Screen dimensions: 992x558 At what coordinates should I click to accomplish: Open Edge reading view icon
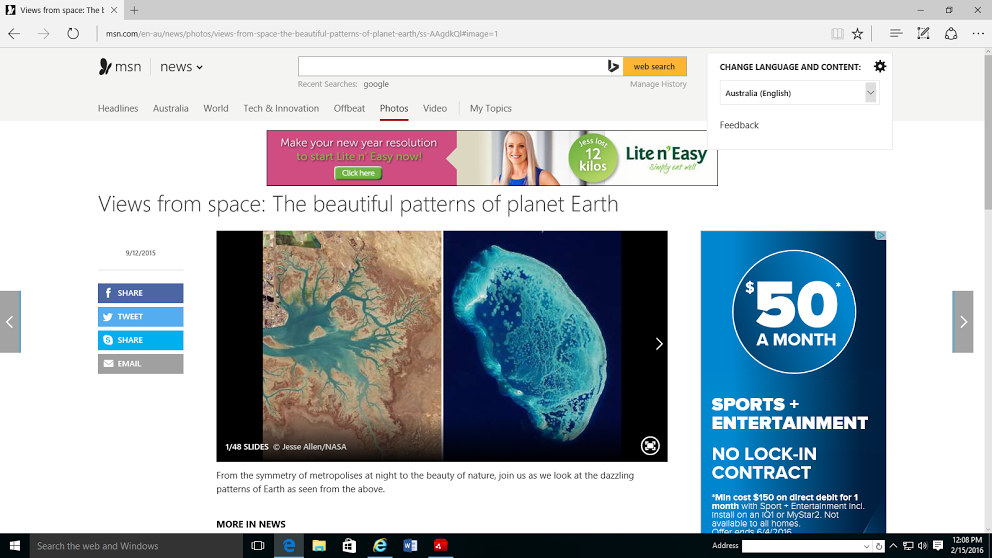[837, 33]
